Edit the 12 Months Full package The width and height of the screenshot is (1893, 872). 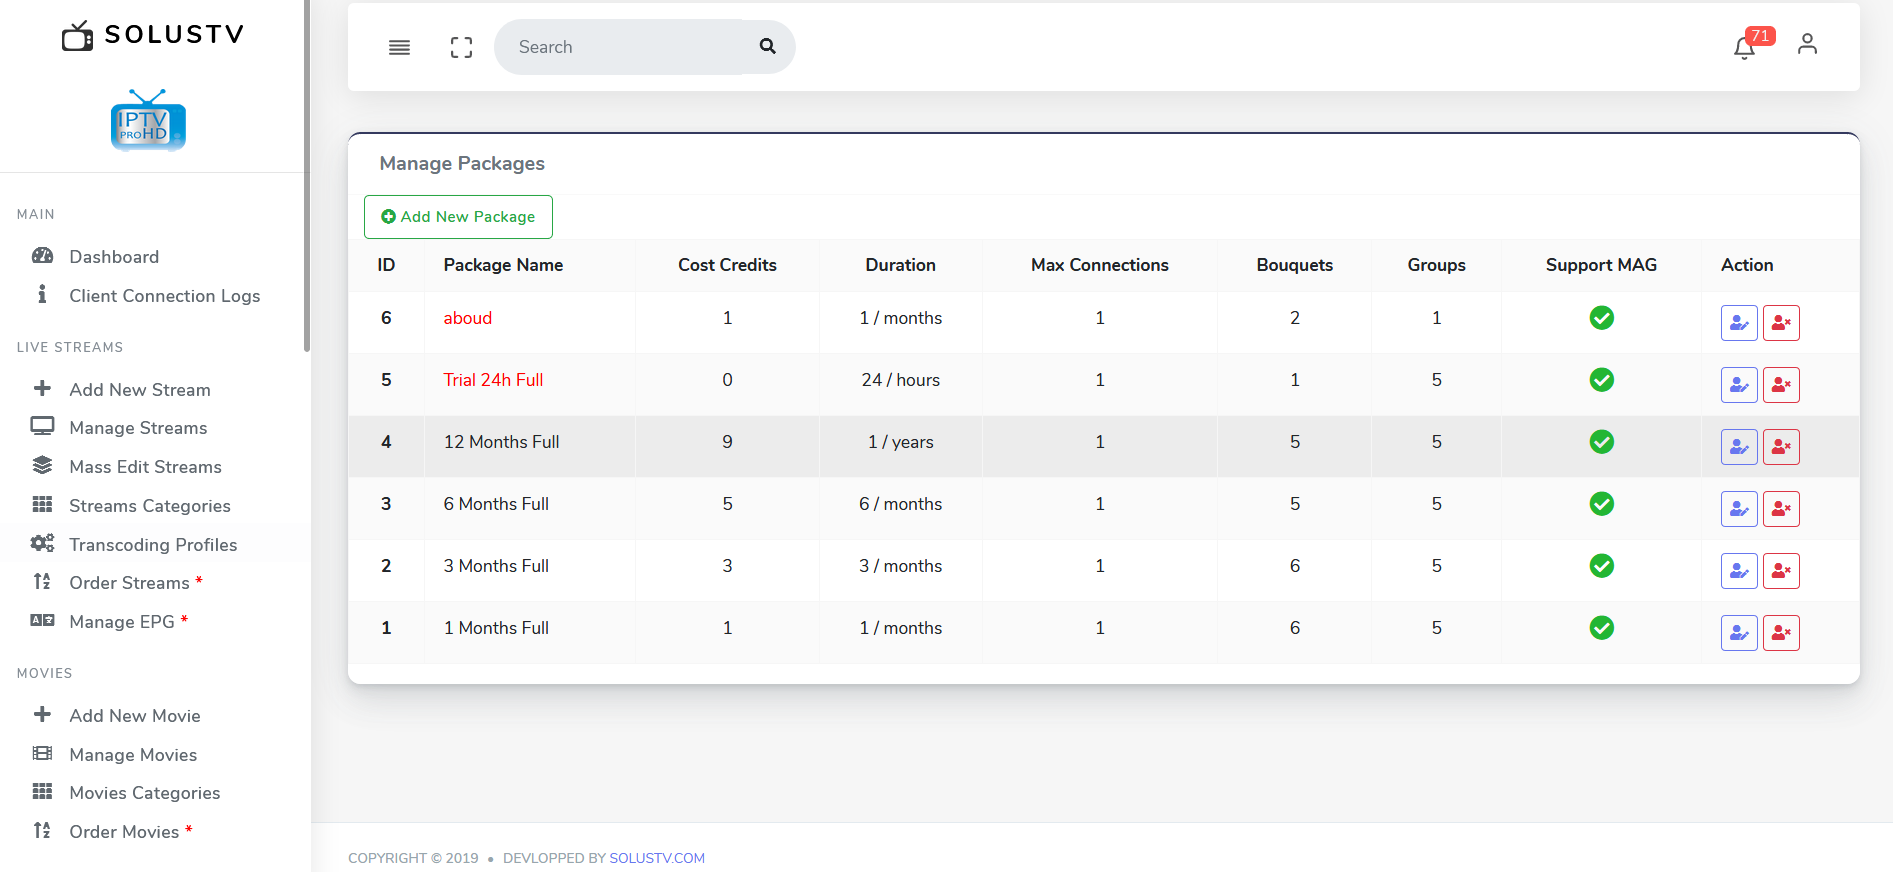click(x=1739, y=447)
